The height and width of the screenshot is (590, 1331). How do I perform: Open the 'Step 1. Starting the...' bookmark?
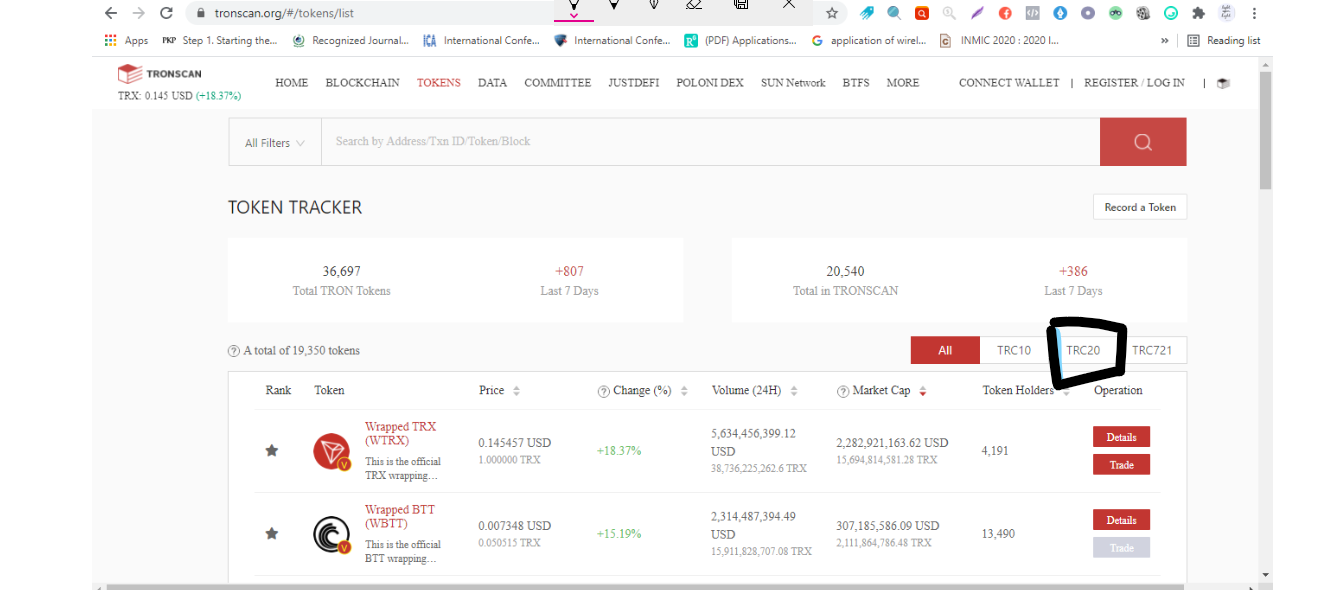pyautogui.click(x=220, y=41)
